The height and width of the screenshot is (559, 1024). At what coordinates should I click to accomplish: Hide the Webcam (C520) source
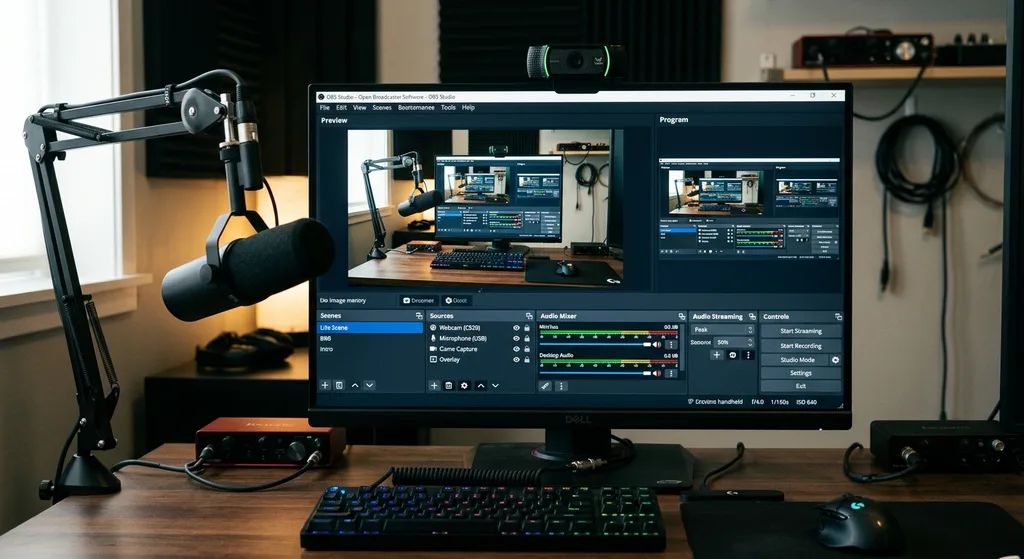[517, 328]
